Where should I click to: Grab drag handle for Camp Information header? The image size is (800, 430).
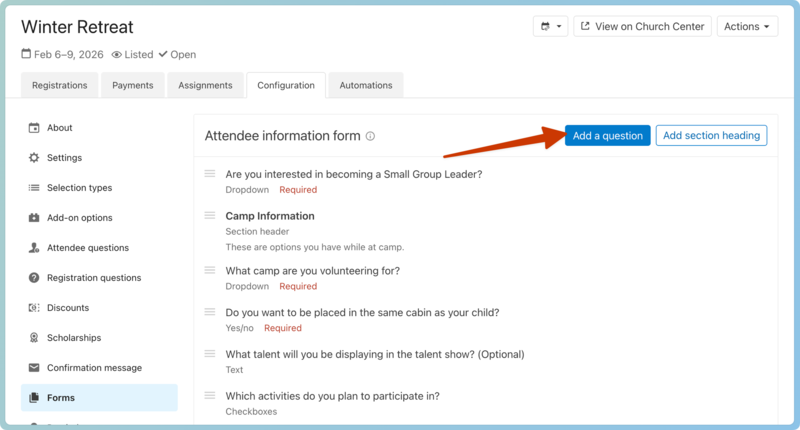(210, 216)
